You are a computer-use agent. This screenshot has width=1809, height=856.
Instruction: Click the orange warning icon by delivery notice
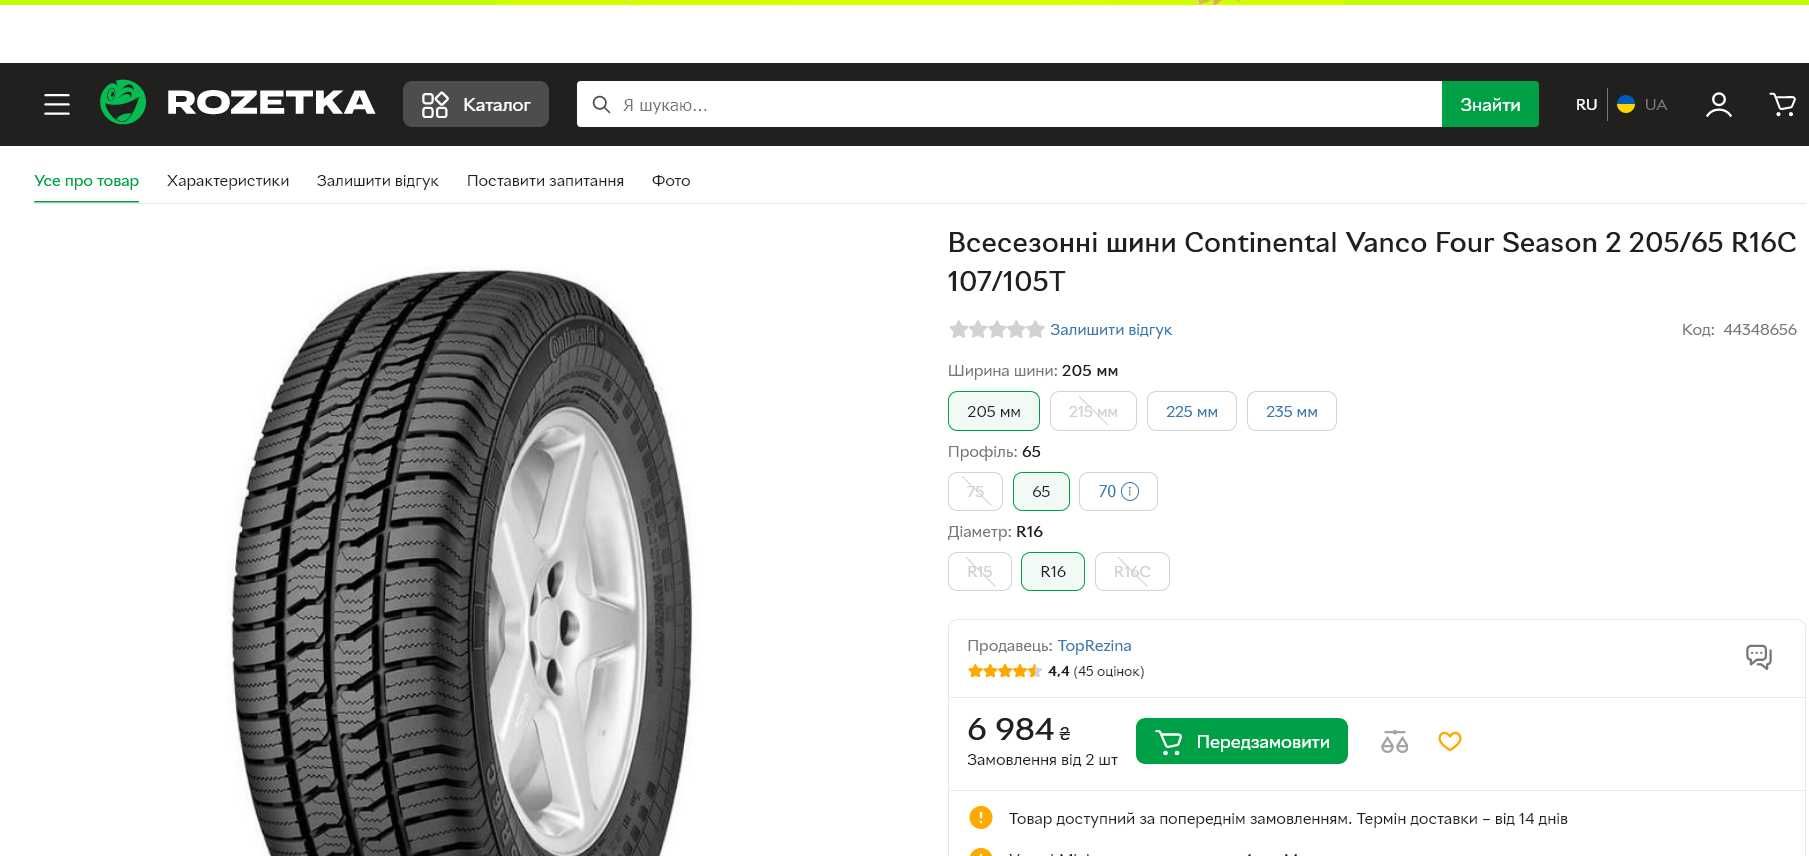coord(981,818)
